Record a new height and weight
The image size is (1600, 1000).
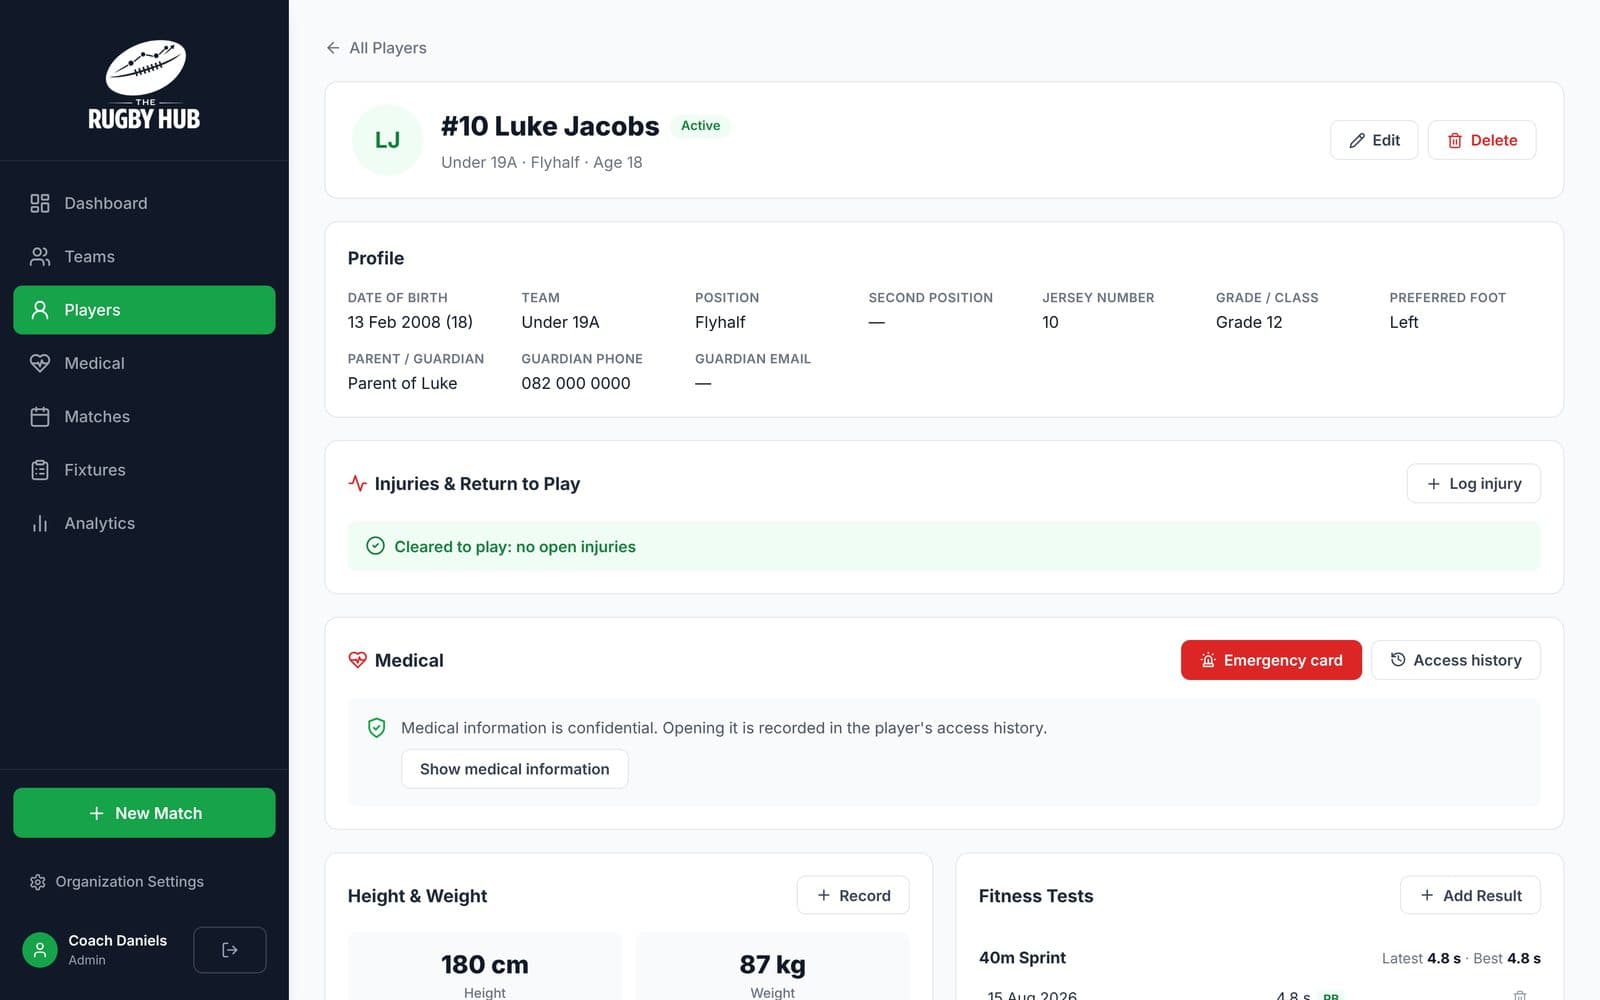(853, 895)
